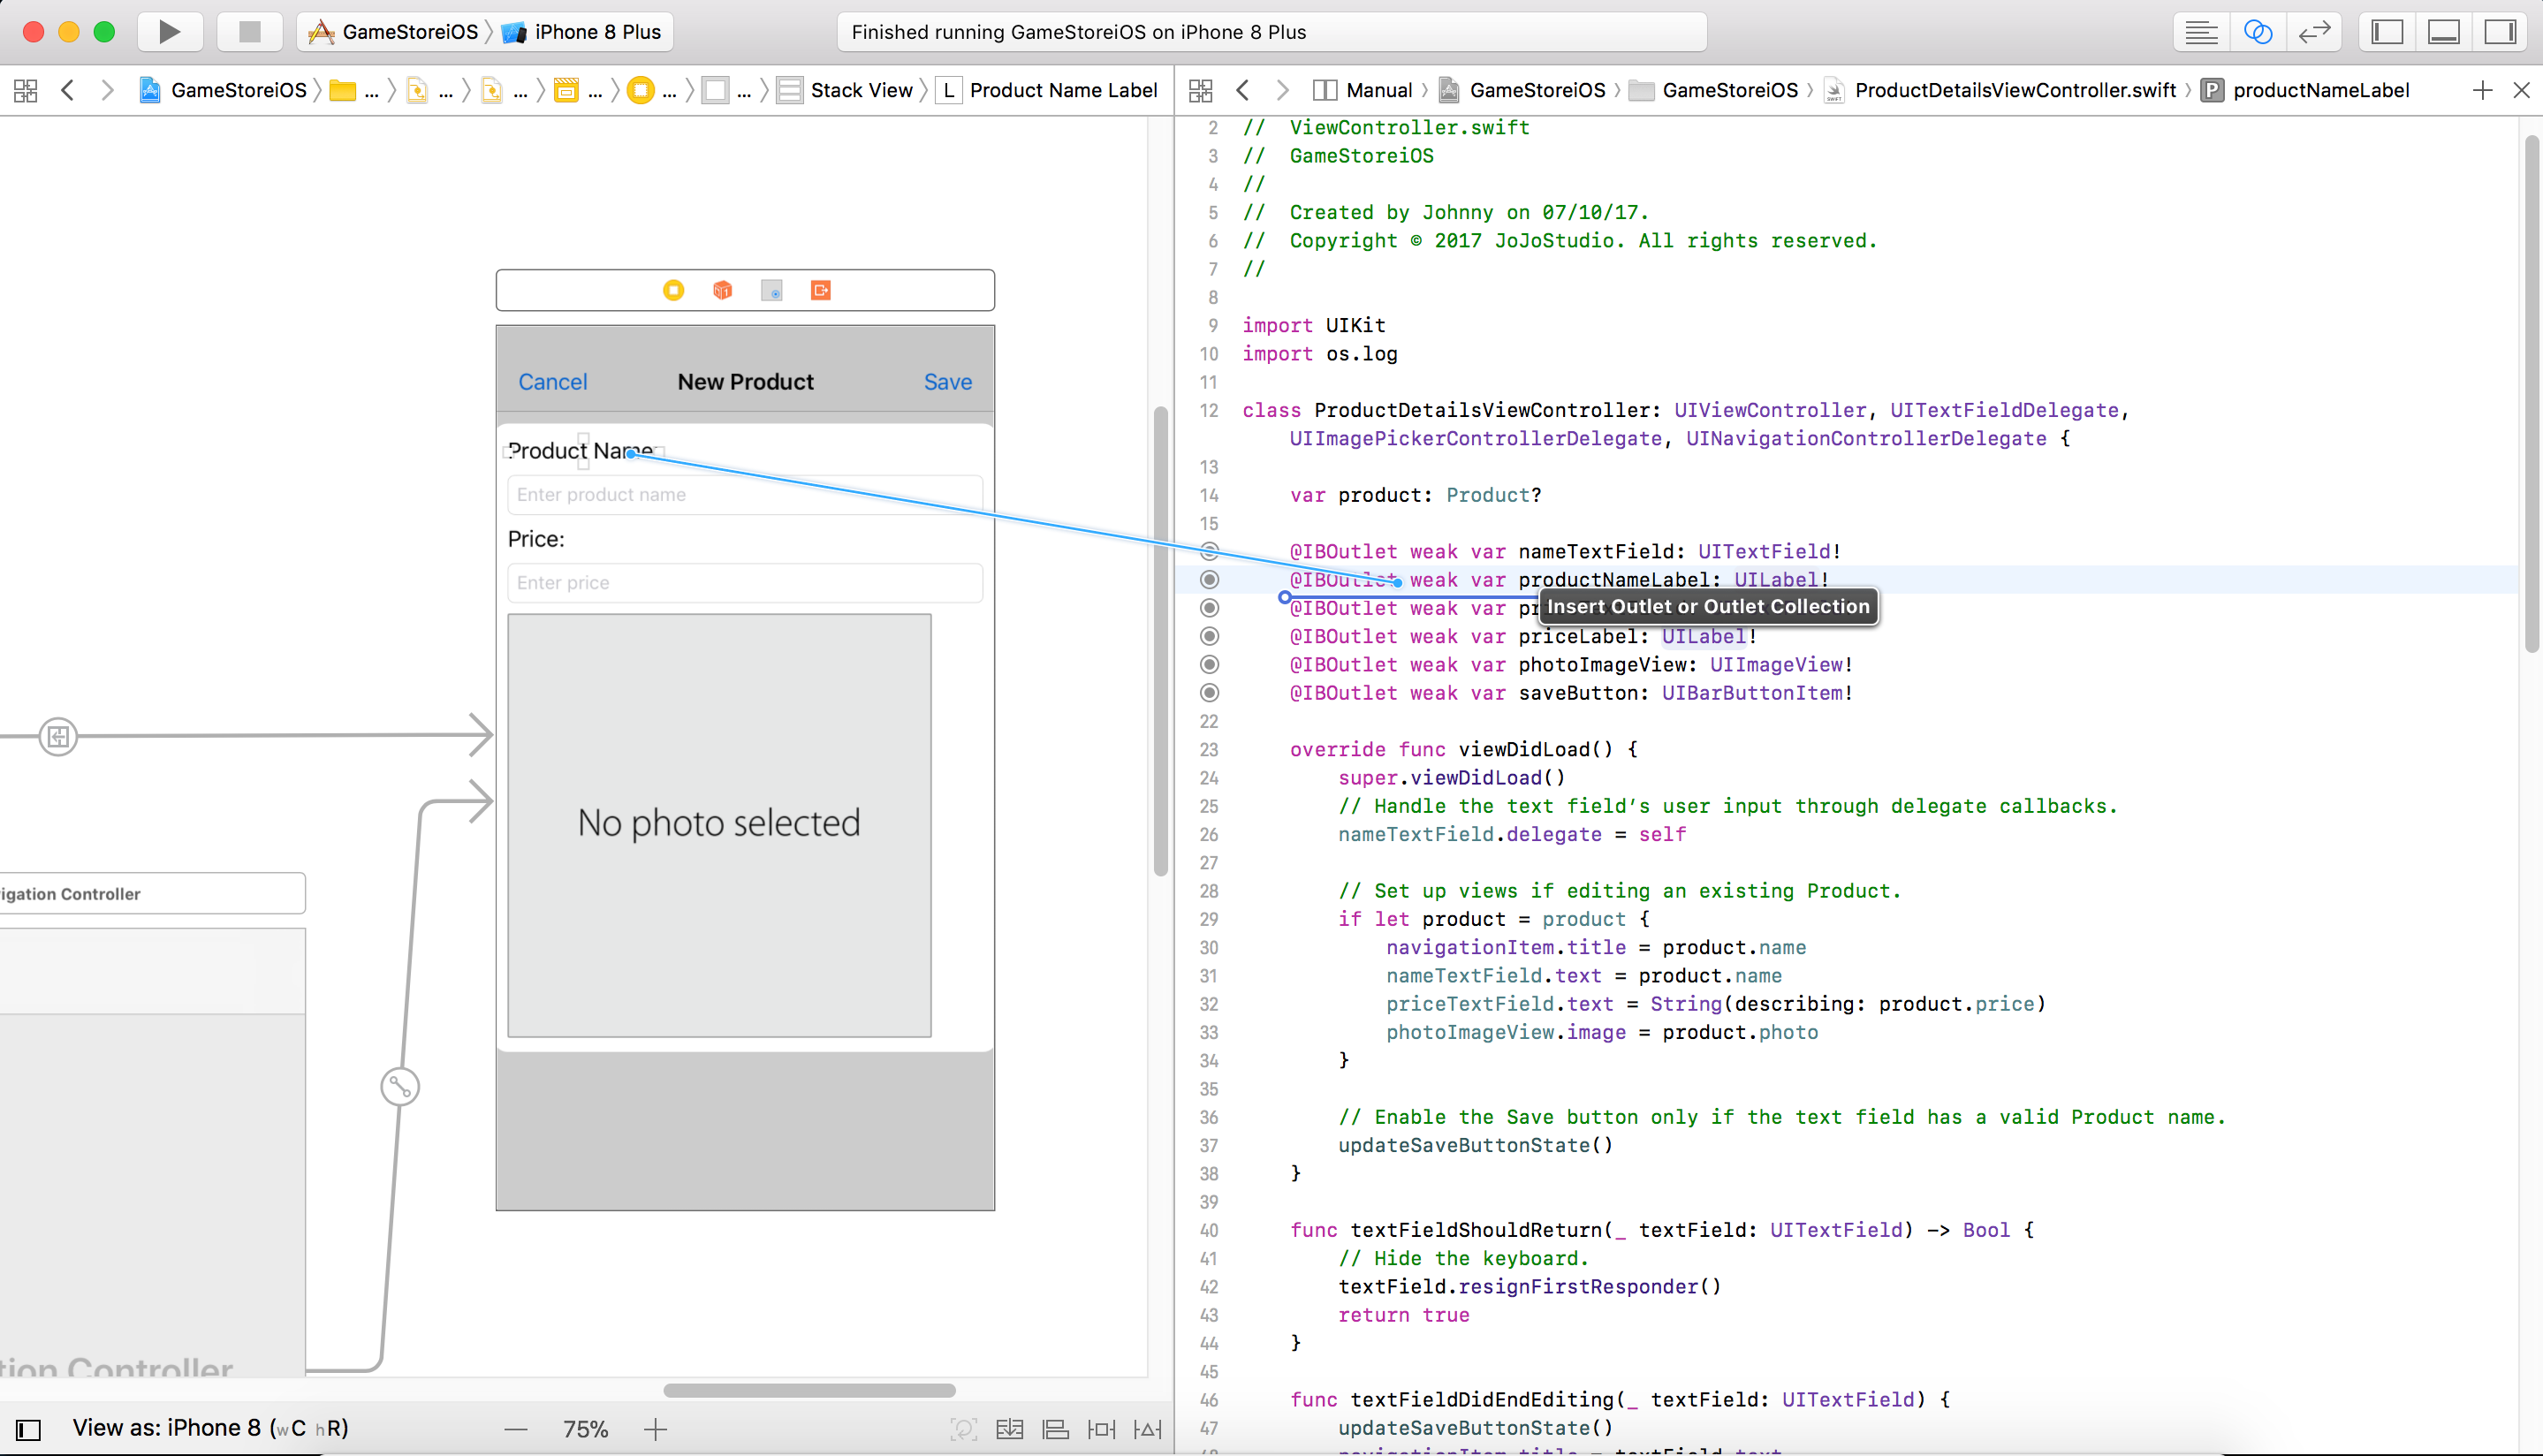Viewport: 2543px width, 1456px height.
Task: Toggle the Navigator panel
Action: [x=2387, y=32]
